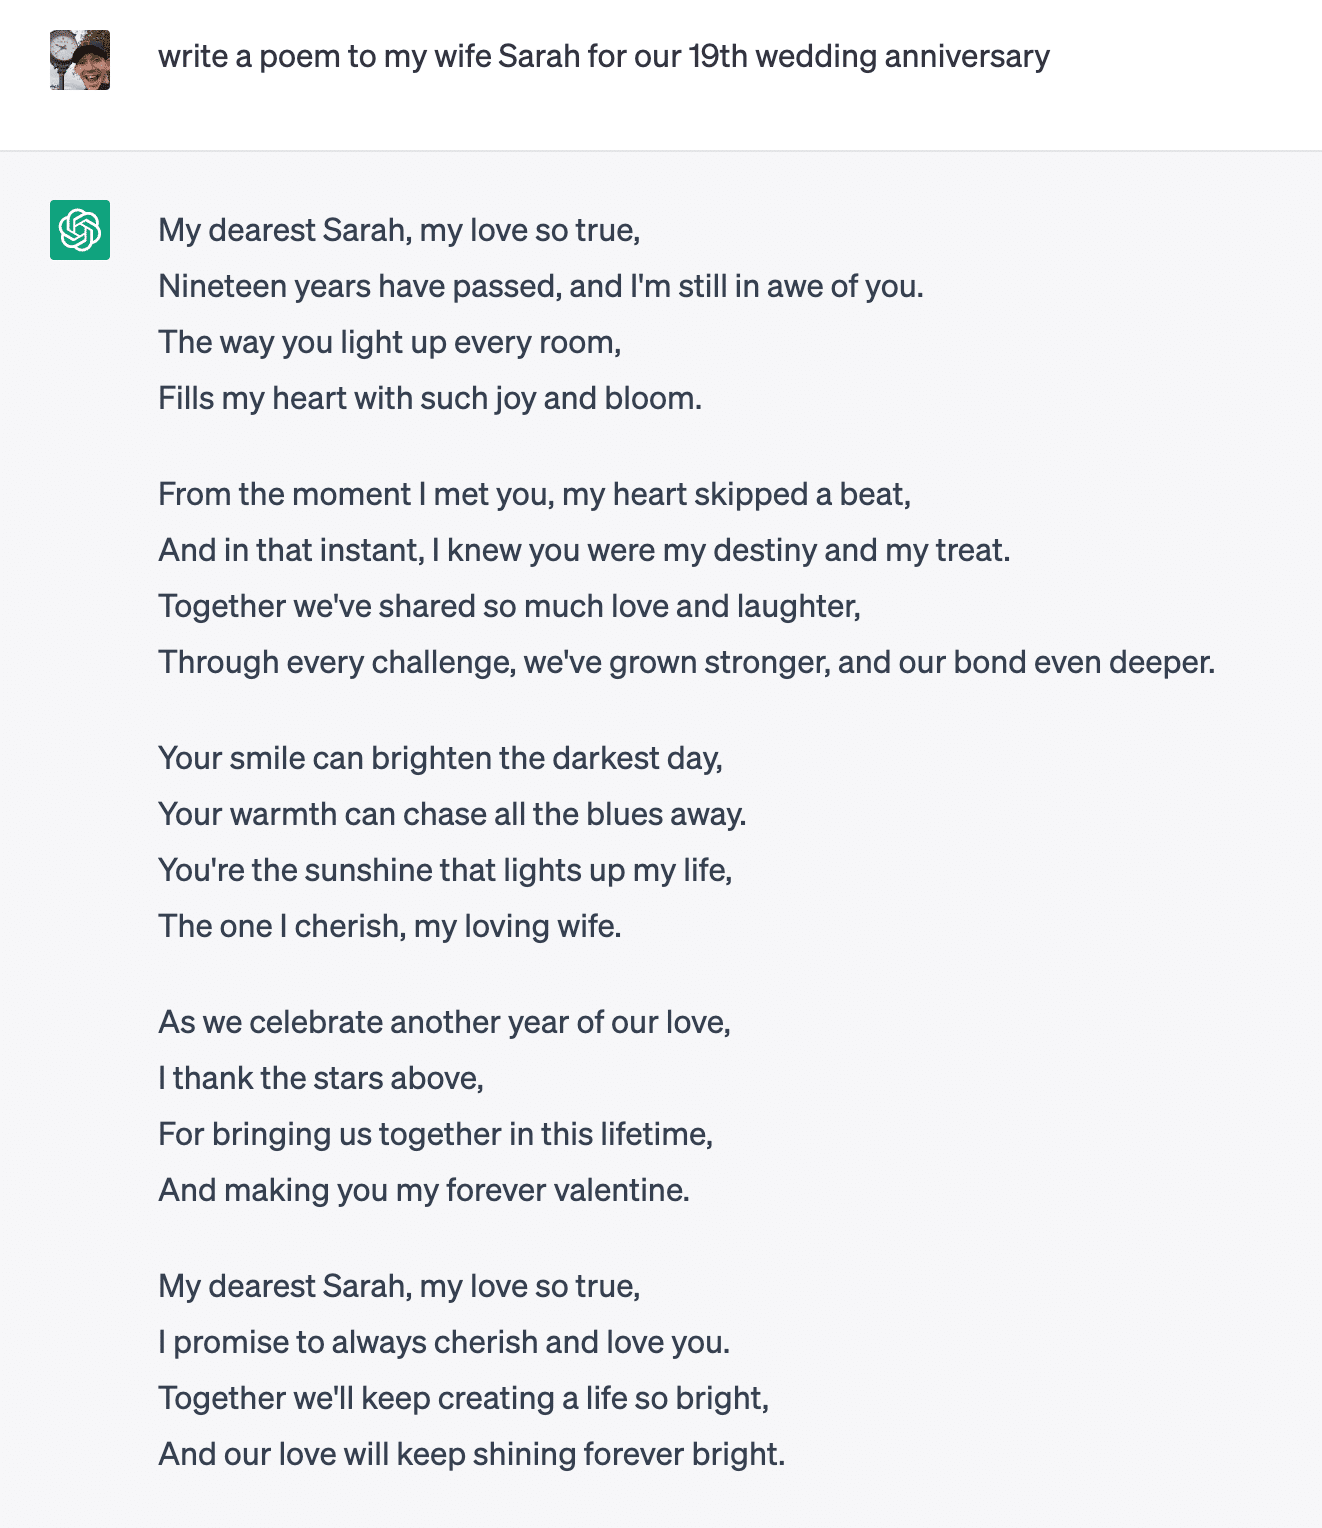
Task: Click the line "I thank the stars above"
Action: (x=320, y=1077)
